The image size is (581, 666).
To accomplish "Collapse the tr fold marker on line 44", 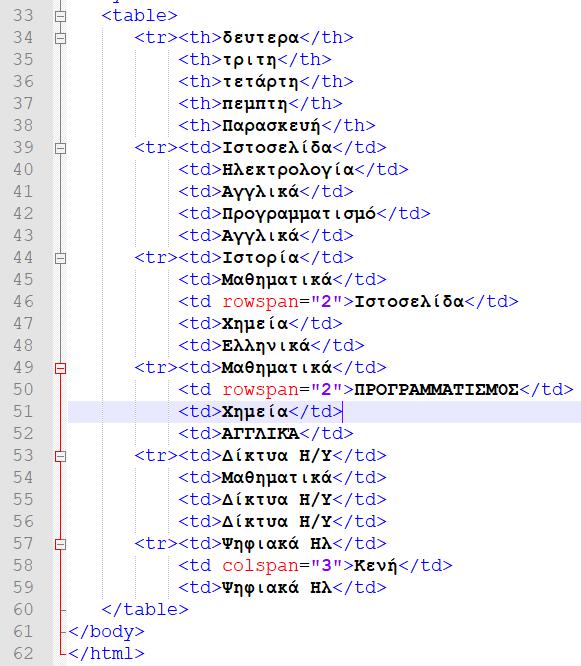I will point(61,258).
